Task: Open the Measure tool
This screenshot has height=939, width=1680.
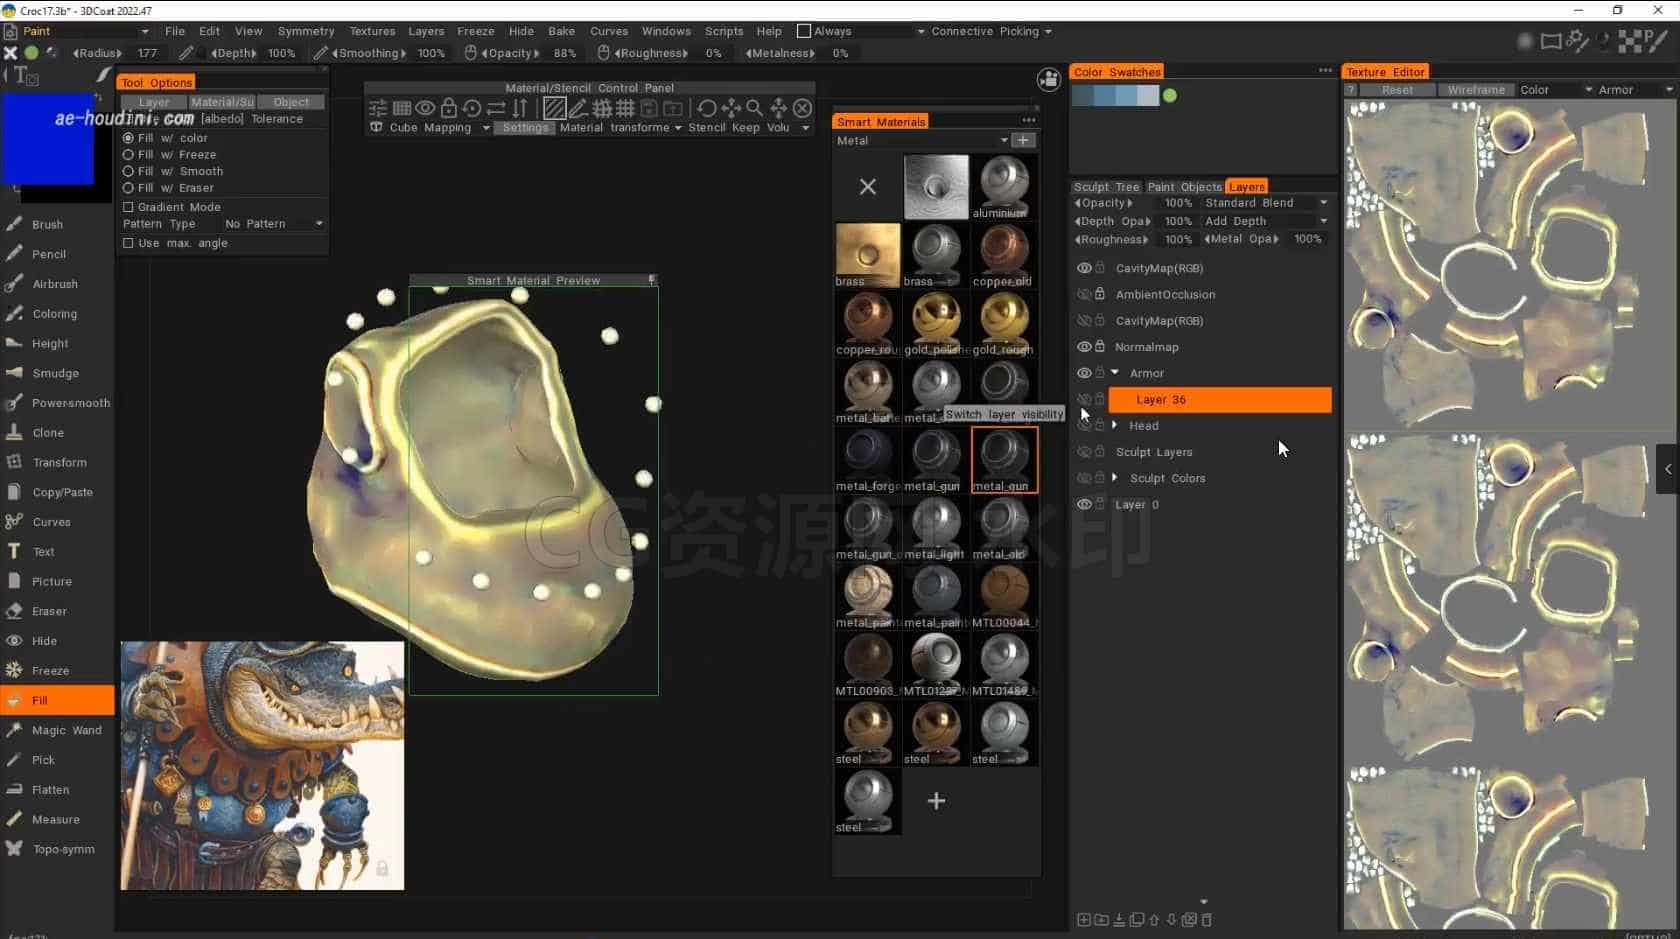Action: [55, 819]
